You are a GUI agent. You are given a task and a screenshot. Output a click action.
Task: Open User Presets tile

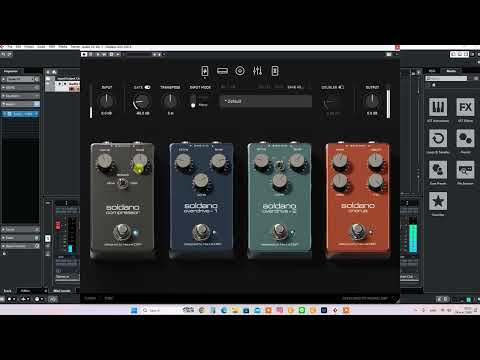438,170
